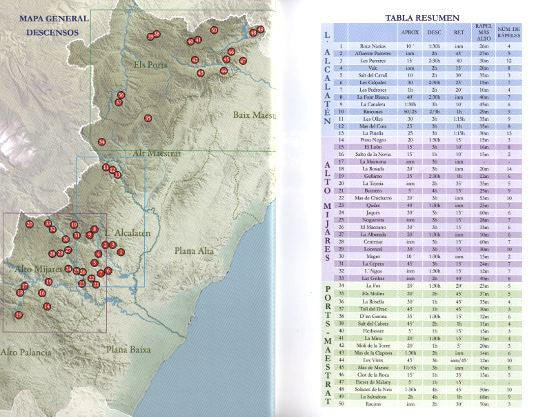This screenshot has height=417, width=550.
Task: Click red map marker number 14
Action: (x=47, y=307)
